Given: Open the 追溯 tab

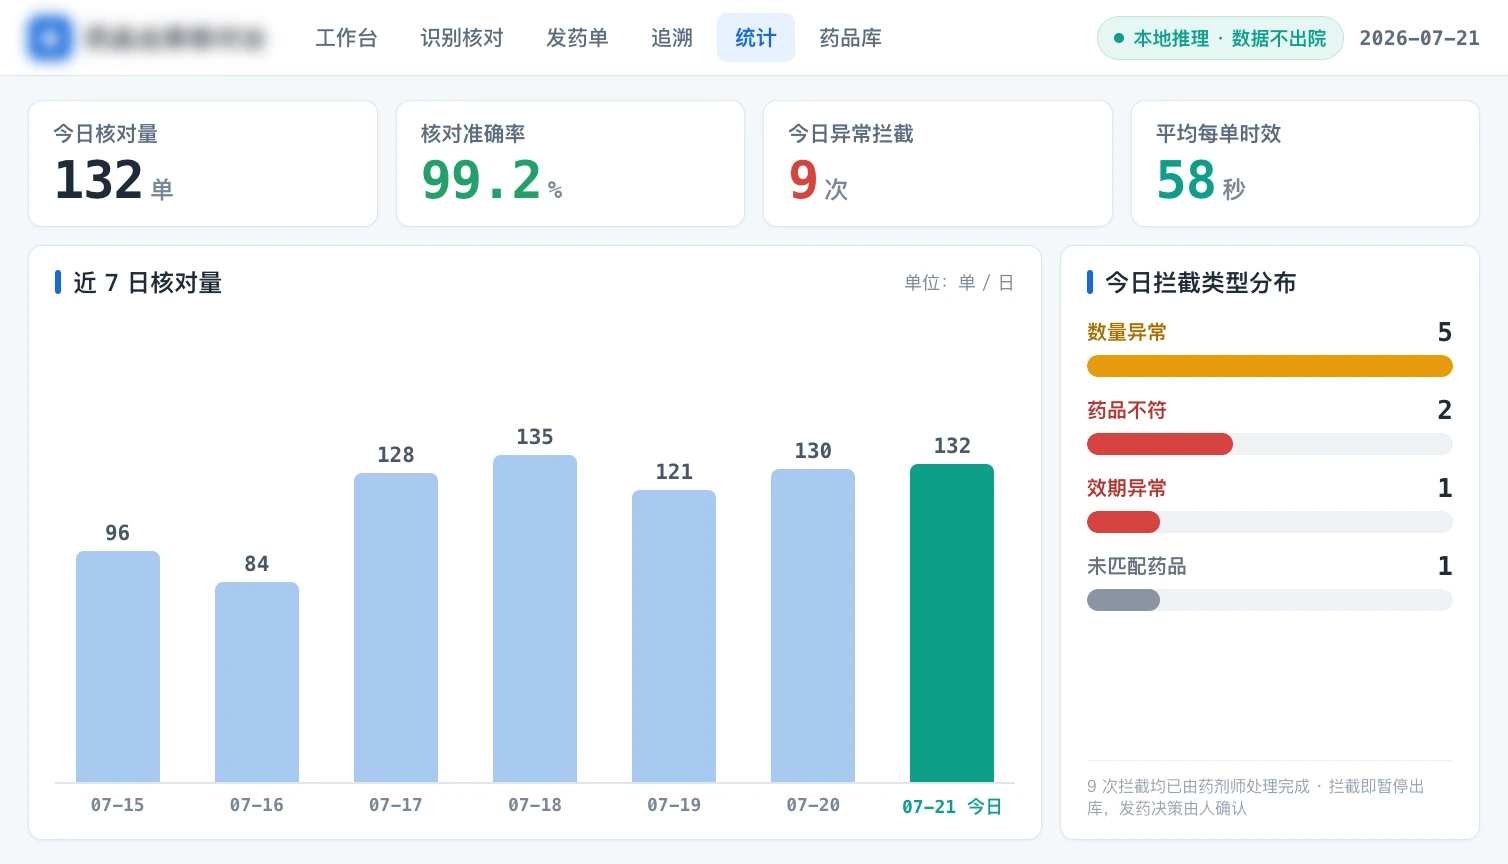Looking at the screenshot, I should pos(672,38).
